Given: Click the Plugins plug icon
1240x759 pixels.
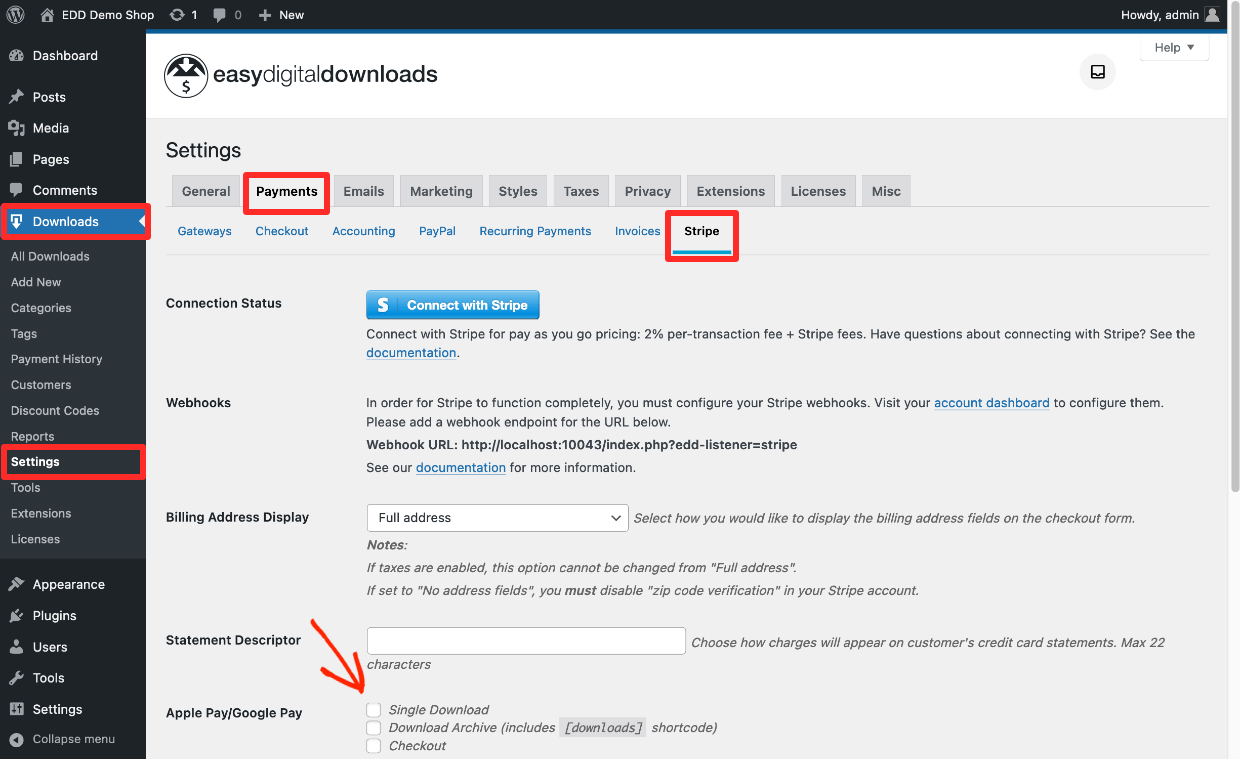Looking at the screenshot, I should pyautogui.click(x=16, y=615).
